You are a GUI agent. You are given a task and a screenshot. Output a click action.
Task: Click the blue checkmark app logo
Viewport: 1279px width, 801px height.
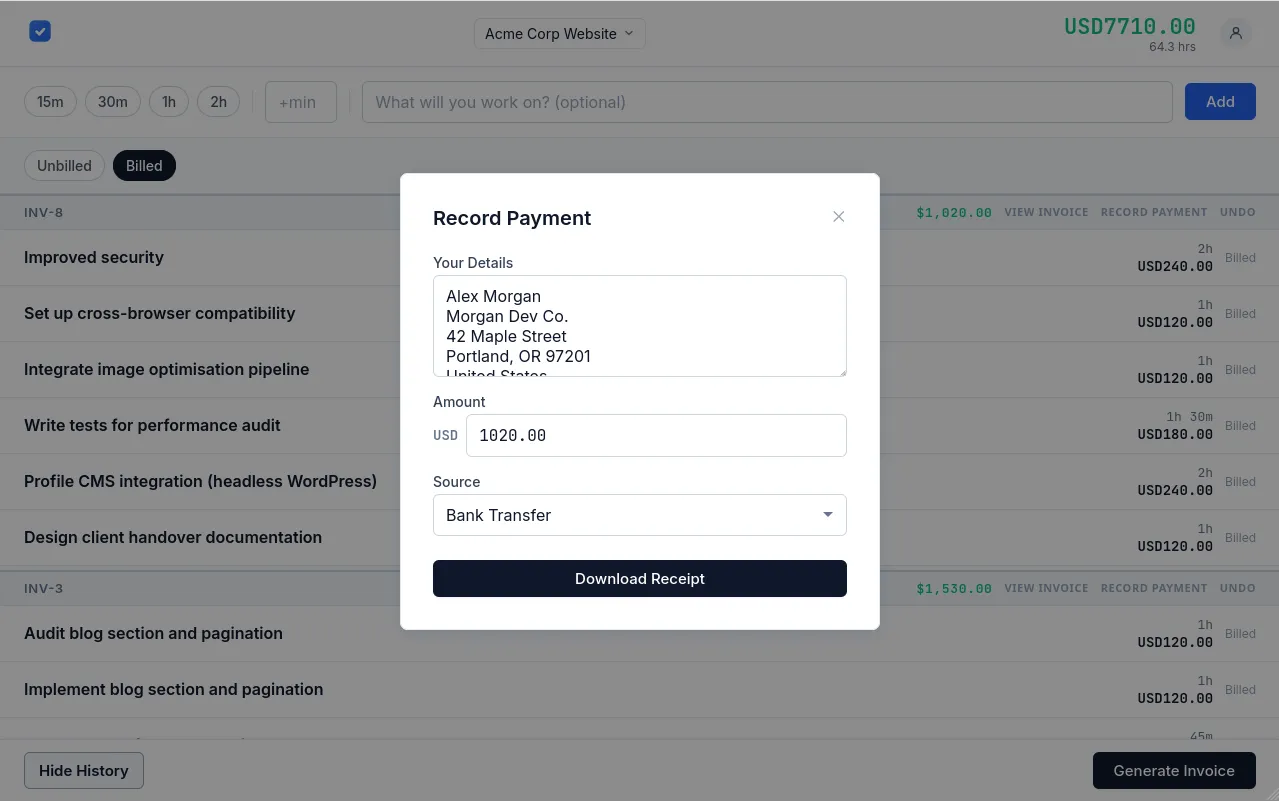tap(39, 31)
